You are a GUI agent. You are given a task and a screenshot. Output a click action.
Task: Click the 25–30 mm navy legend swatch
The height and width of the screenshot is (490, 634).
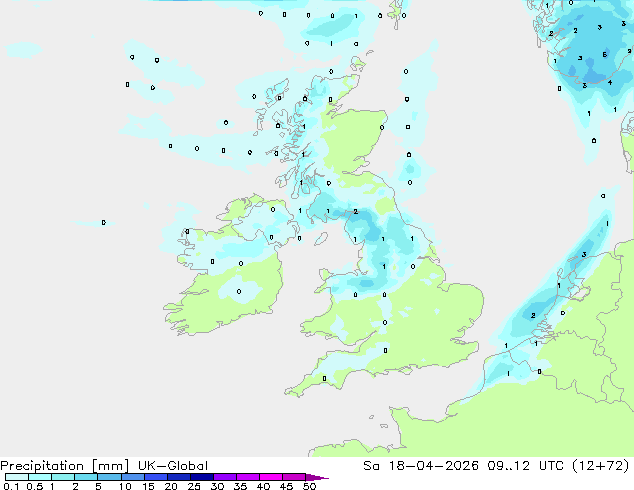pos(201,477)
